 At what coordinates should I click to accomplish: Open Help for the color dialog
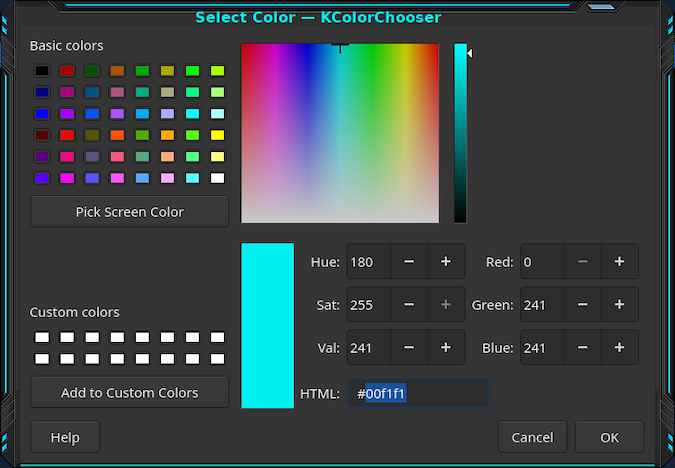[65, 437]
